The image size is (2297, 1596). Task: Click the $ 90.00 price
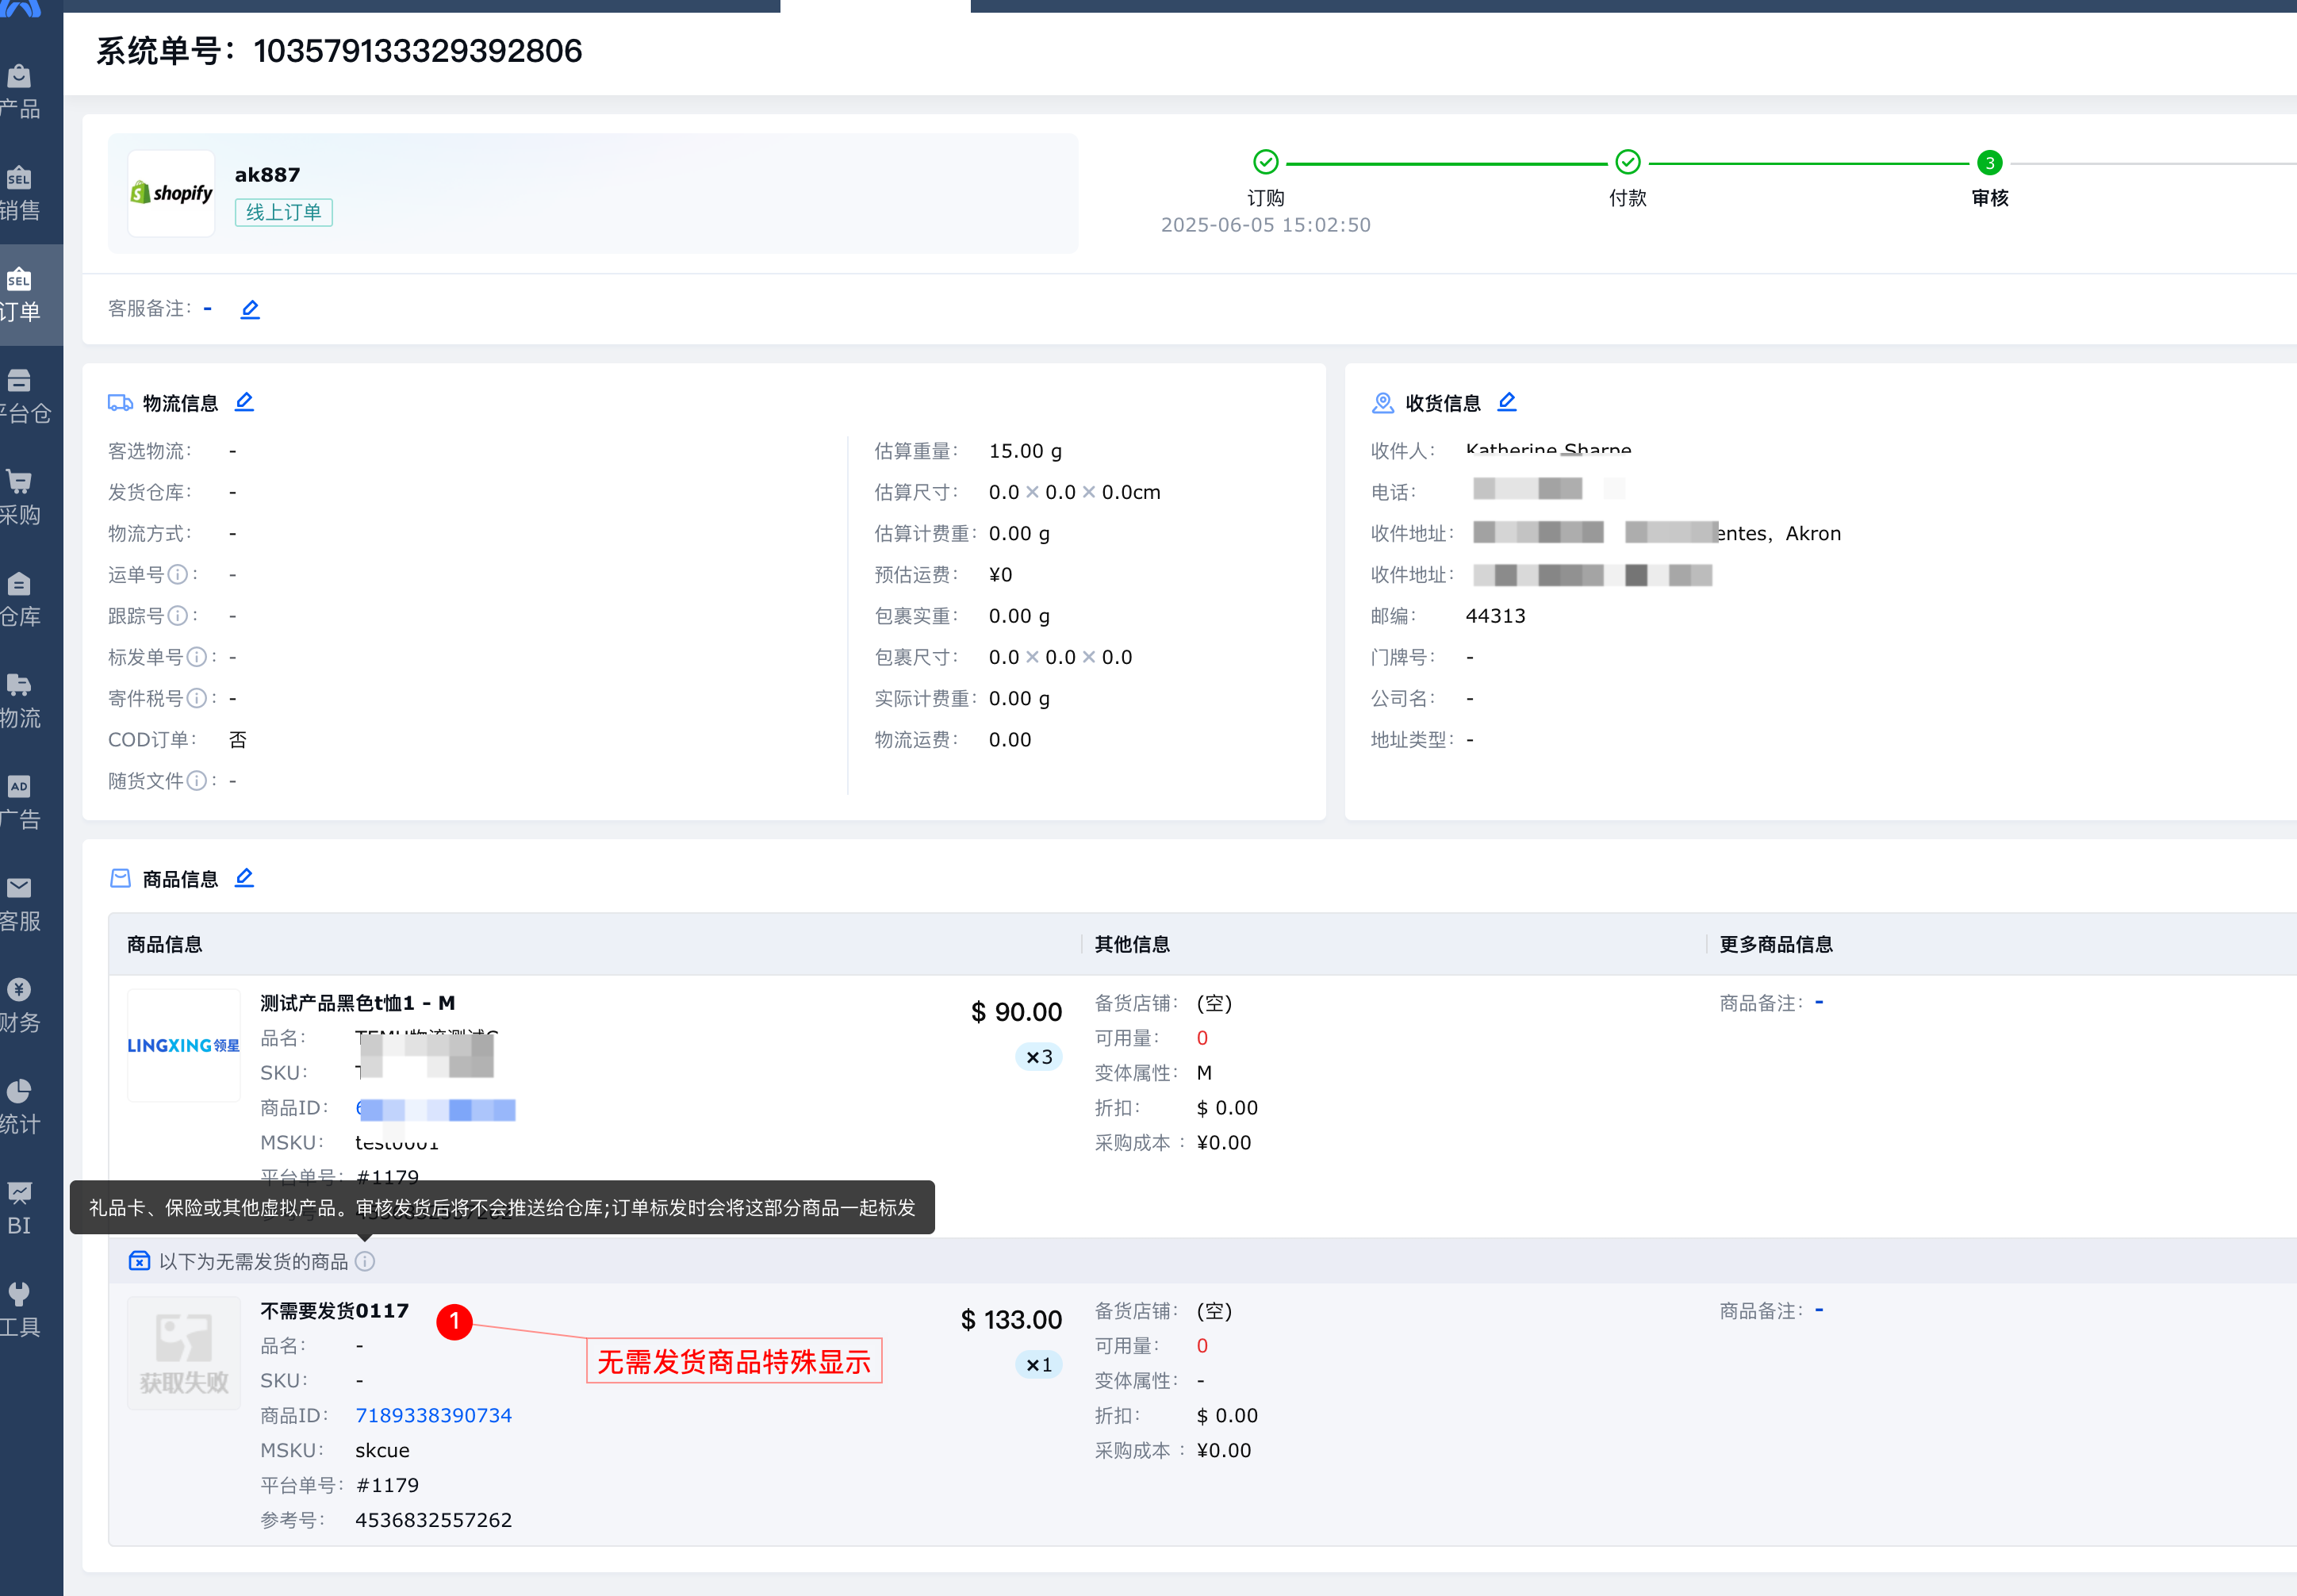[1016, 1012]
